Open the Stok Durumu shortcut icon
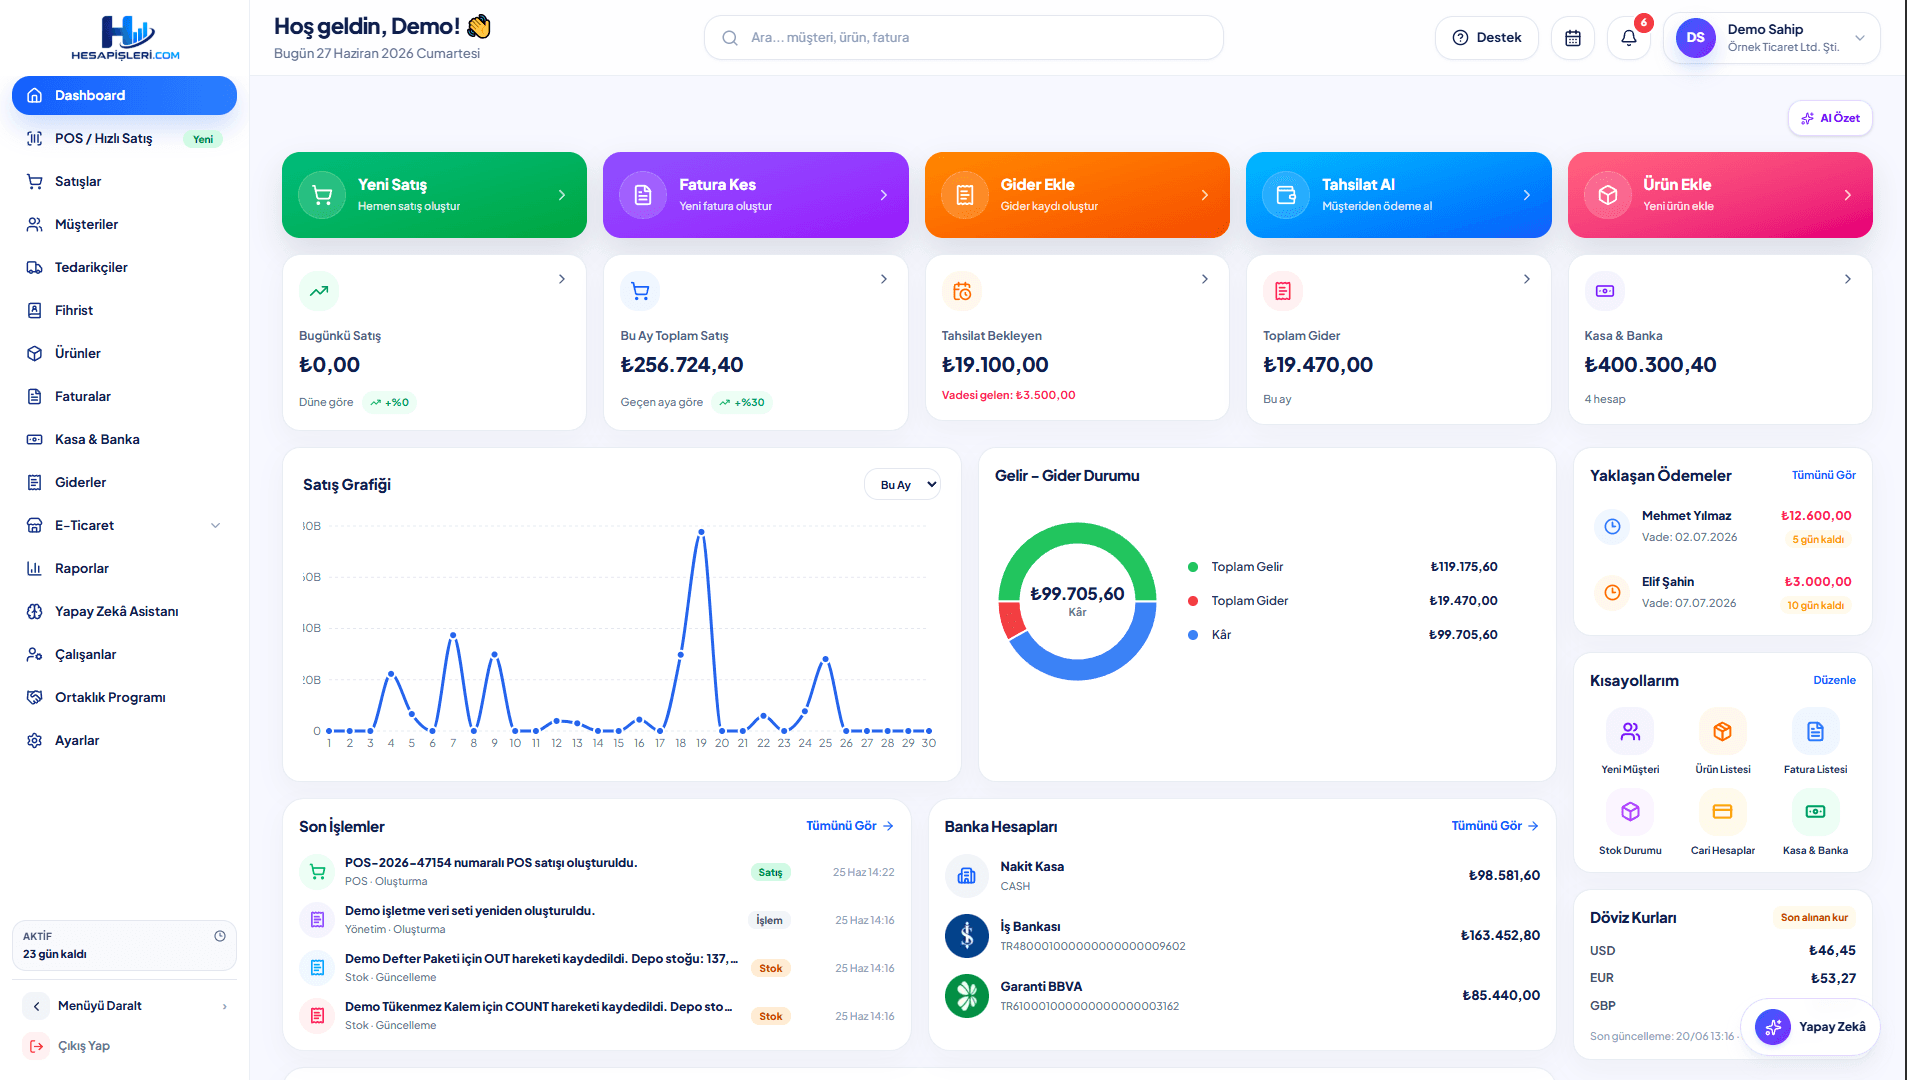This screenshot has height=1080, width=1907. [x=1630, y=812]
